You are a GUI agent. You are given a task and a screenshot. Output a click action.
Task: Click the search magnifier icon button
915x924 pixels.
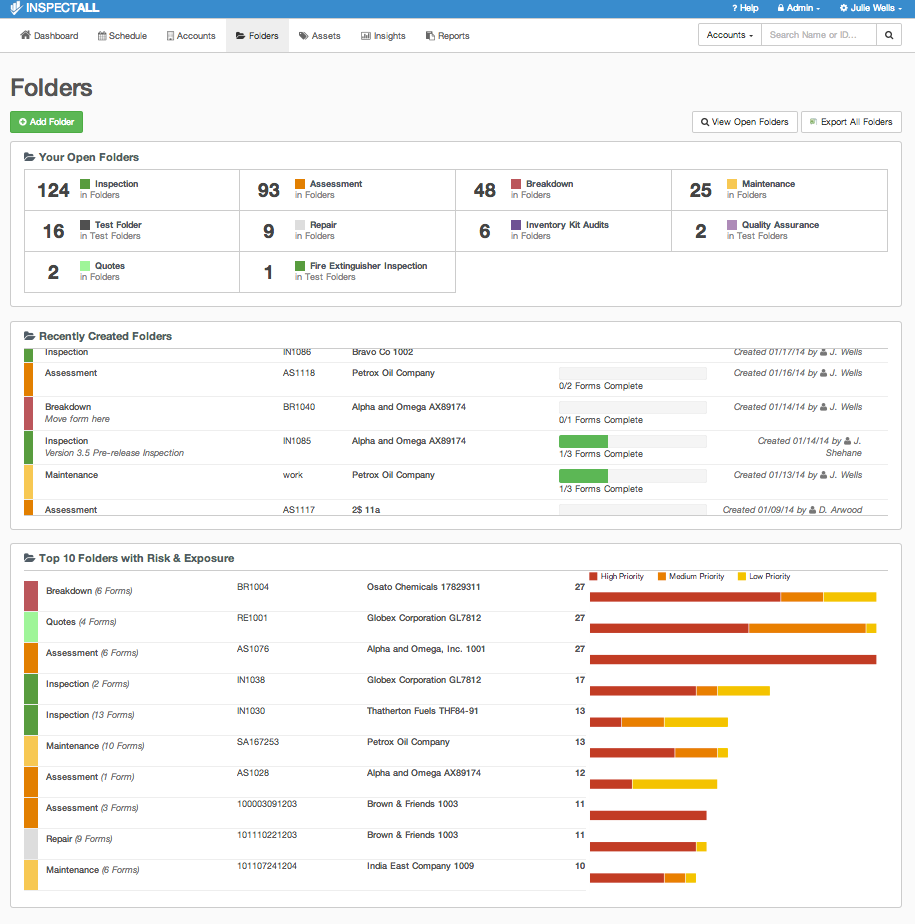pyautogui.click(x=888, y=35)
